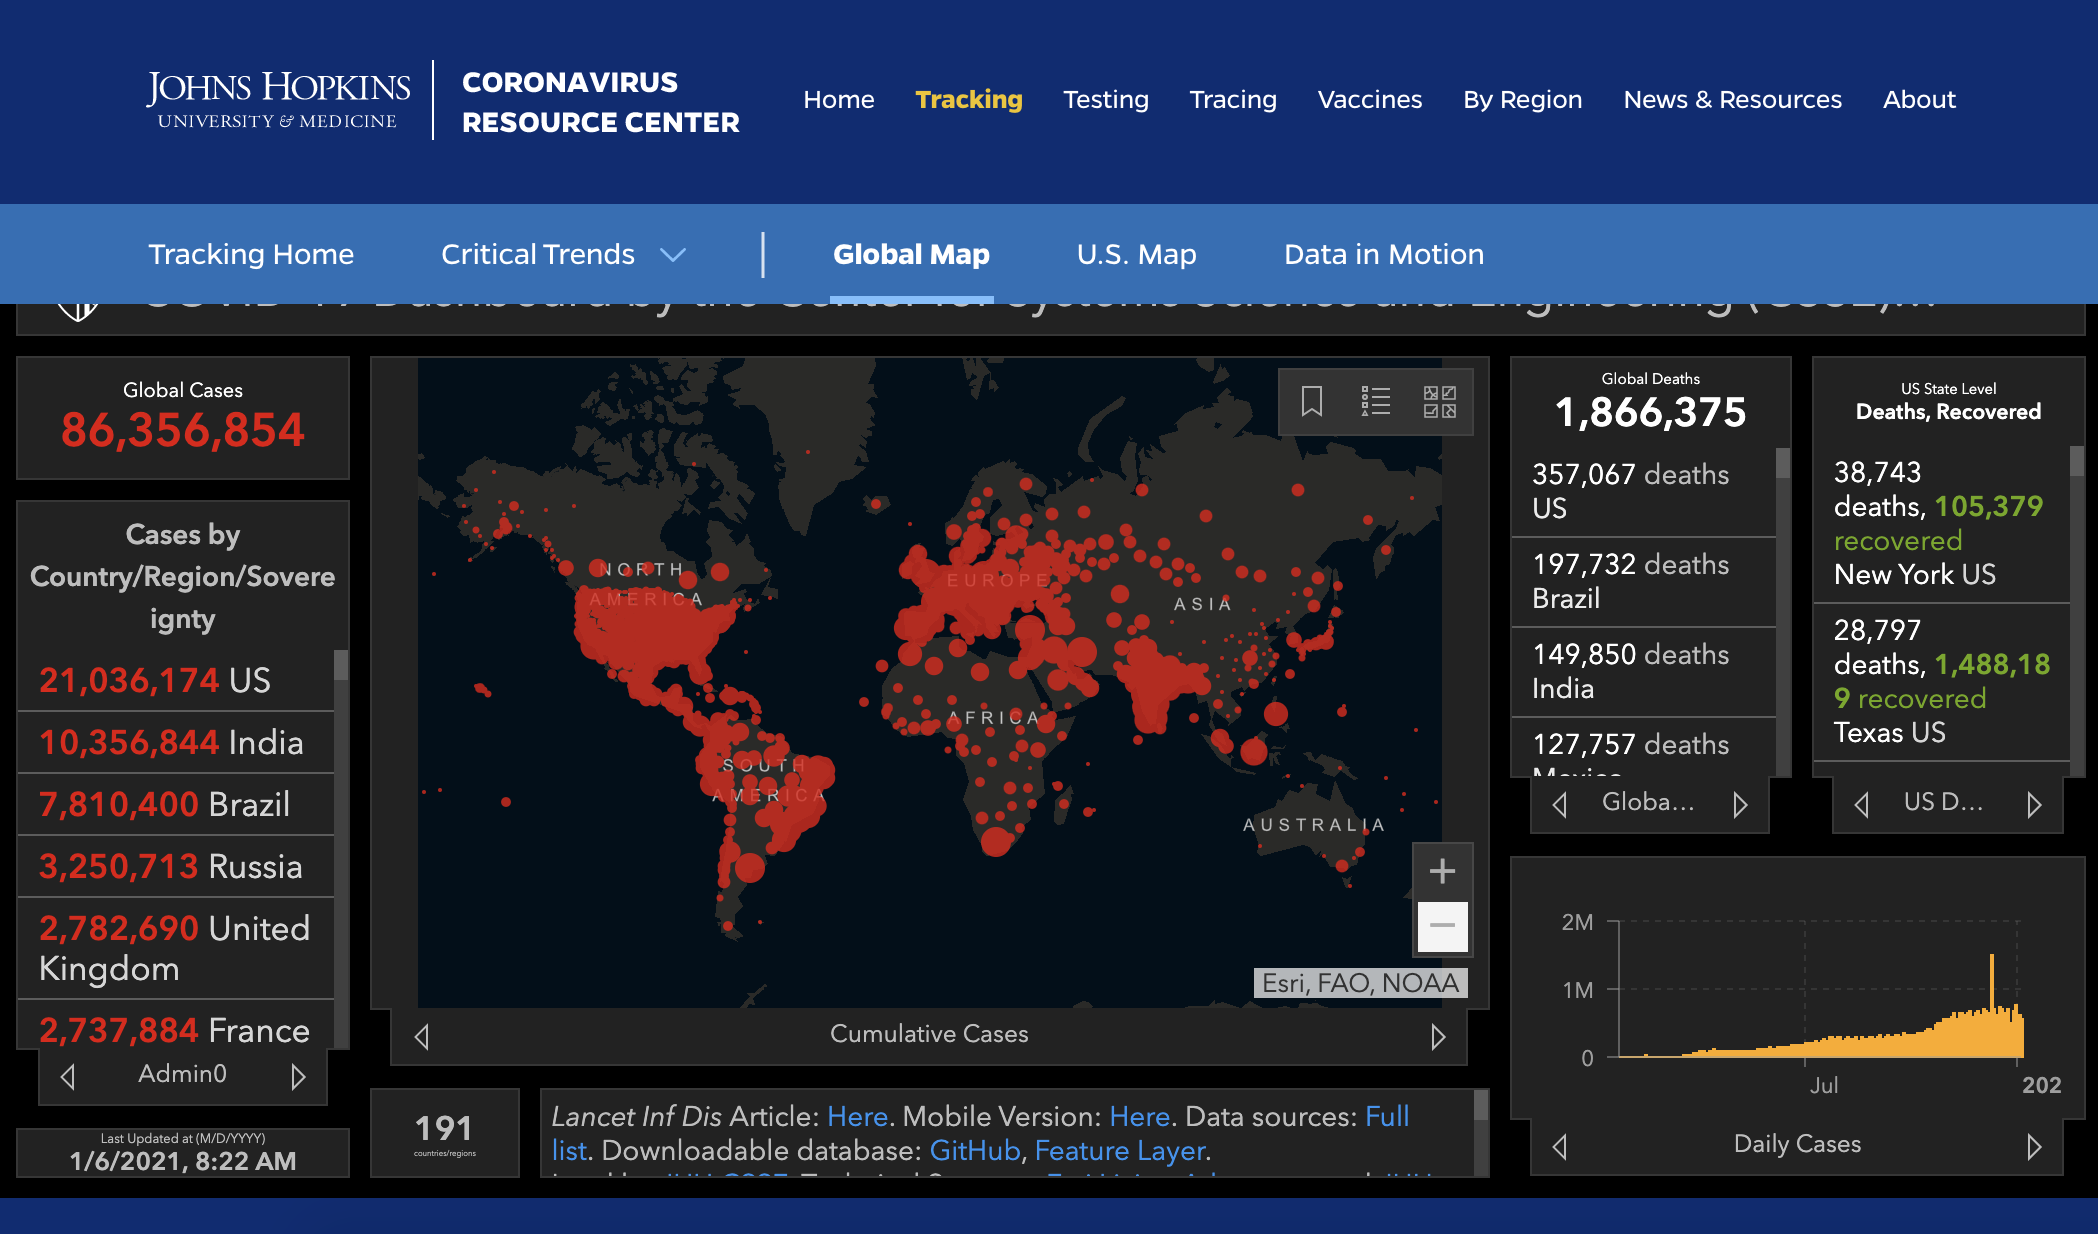Advance the Admin0 list to the next level
This screenshot has width=2098, height=1234.
pyautogui.click(x=297, y=1077)
